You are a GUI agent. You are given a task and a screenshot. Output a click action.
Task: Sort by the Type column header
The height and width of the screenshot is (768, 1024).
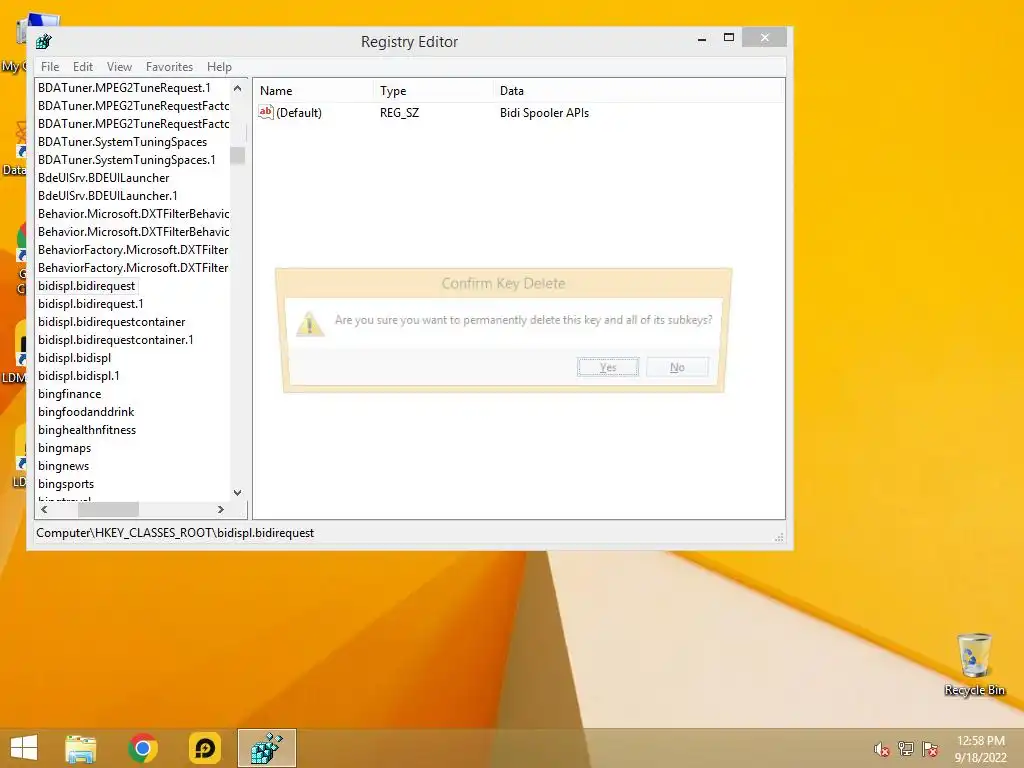pos(433,91)
